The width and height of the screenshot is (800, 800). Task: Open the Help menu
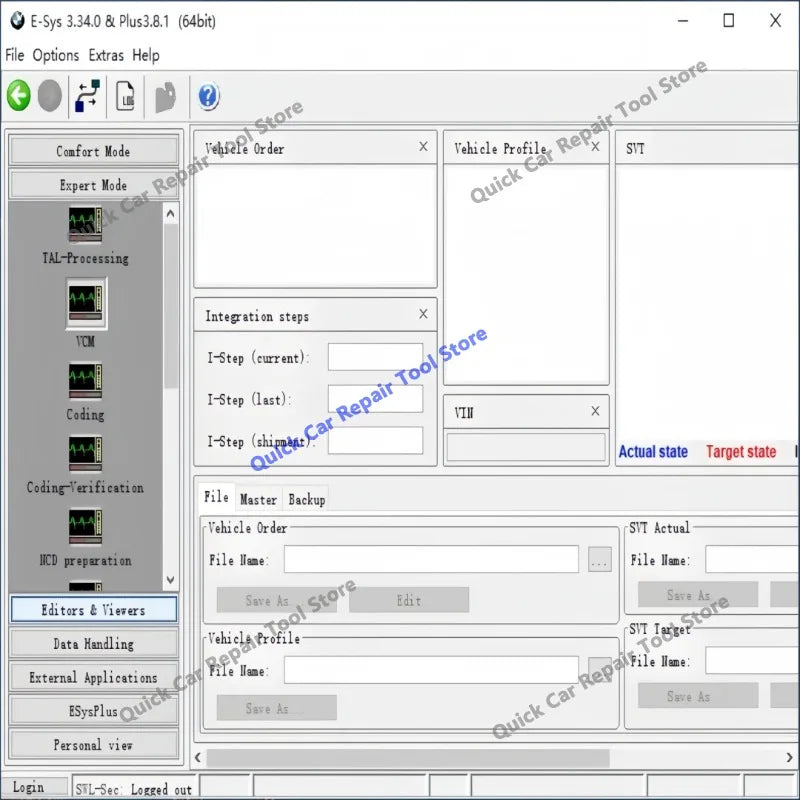coord(146,55)
